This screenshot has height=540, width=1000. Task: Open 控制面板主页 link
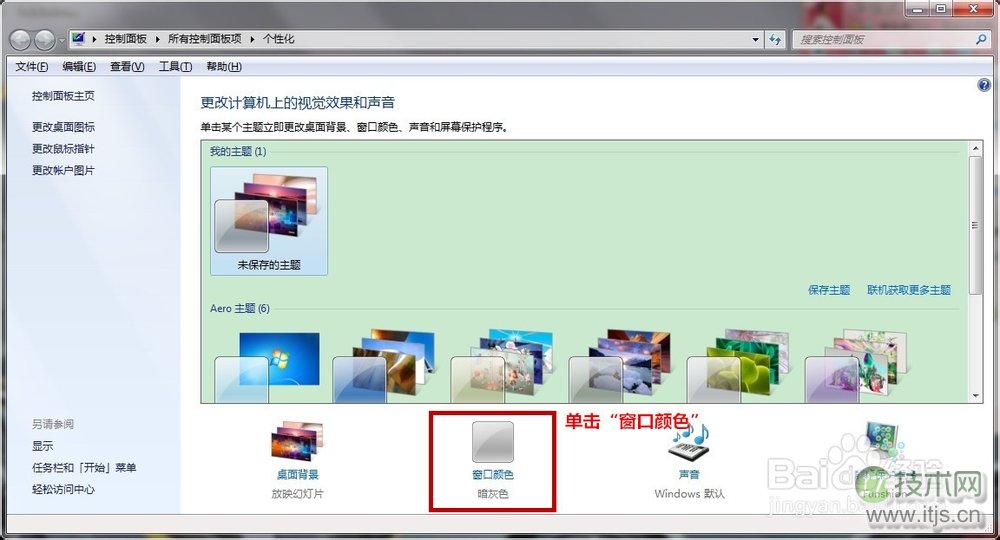63,96
